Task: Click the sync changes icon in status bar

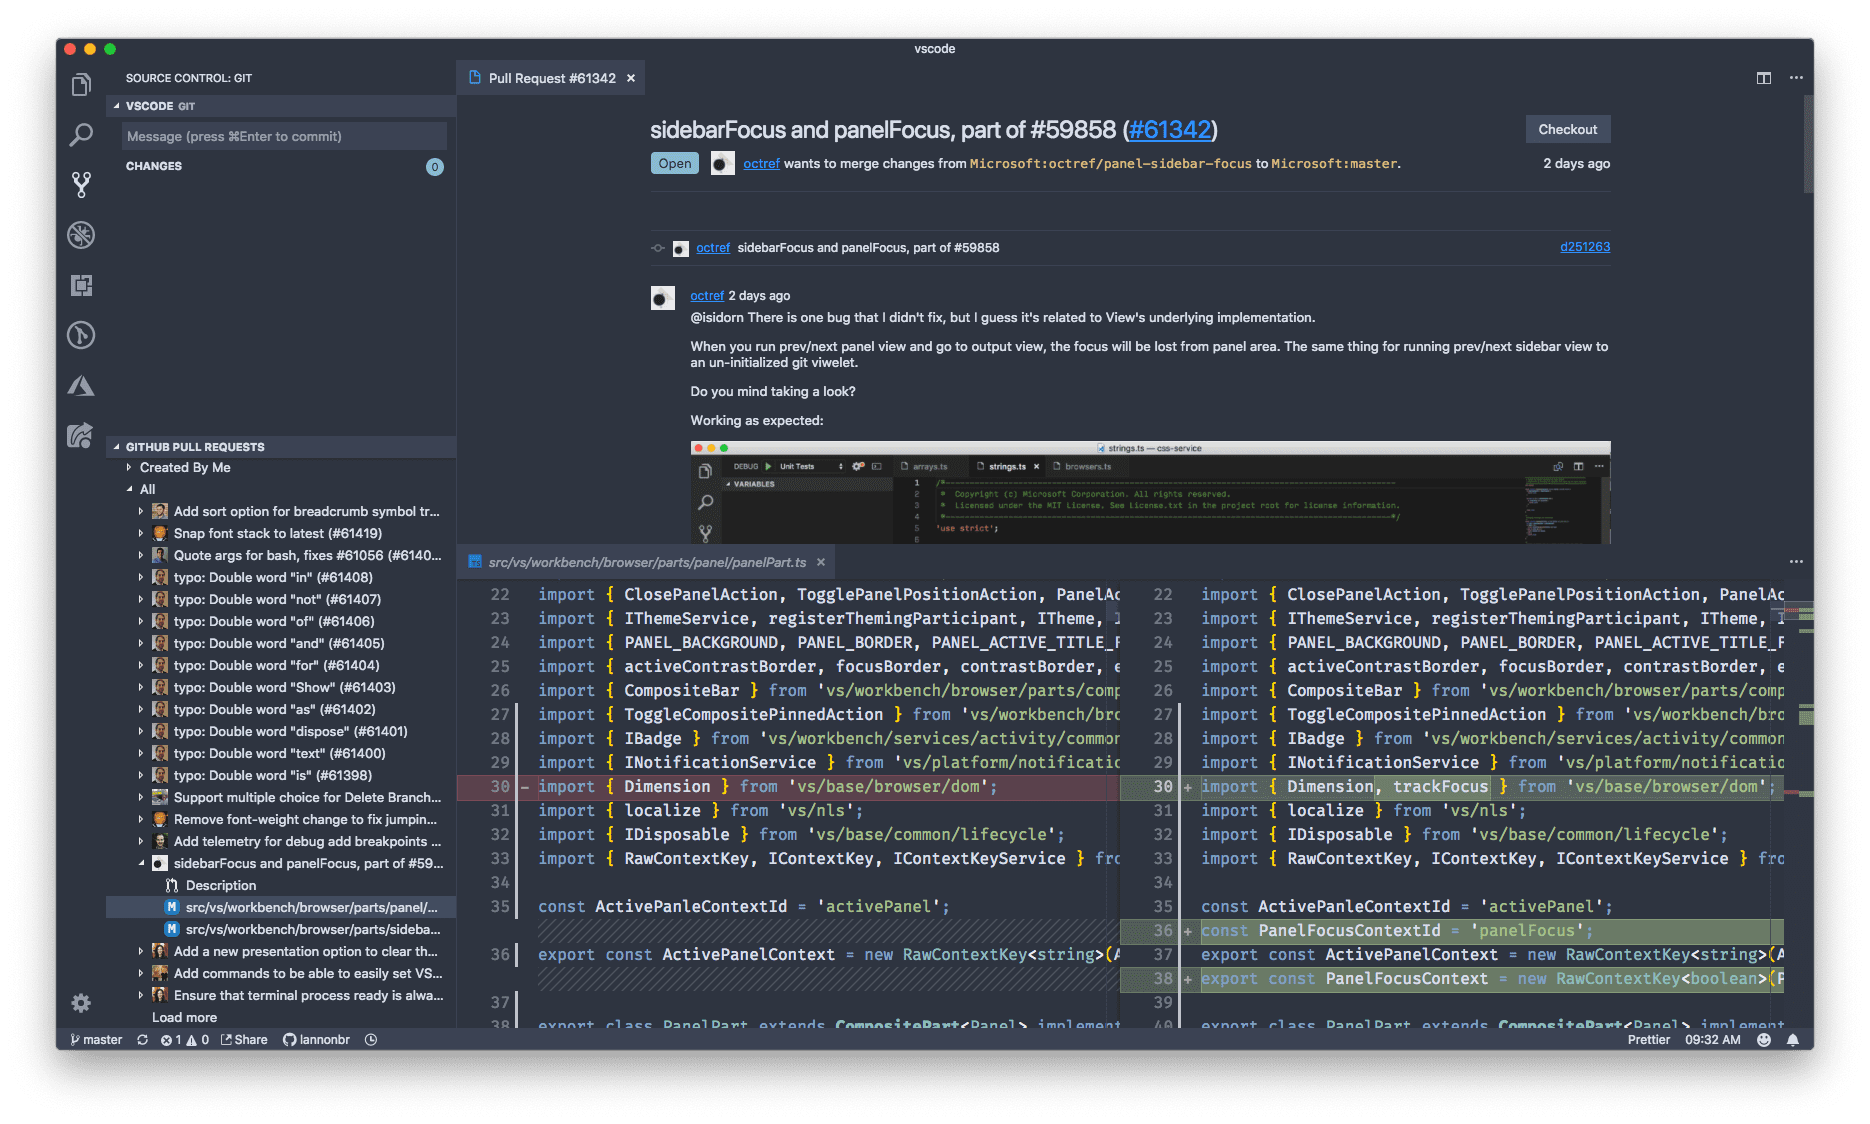Action: [x=142, y=1040]
